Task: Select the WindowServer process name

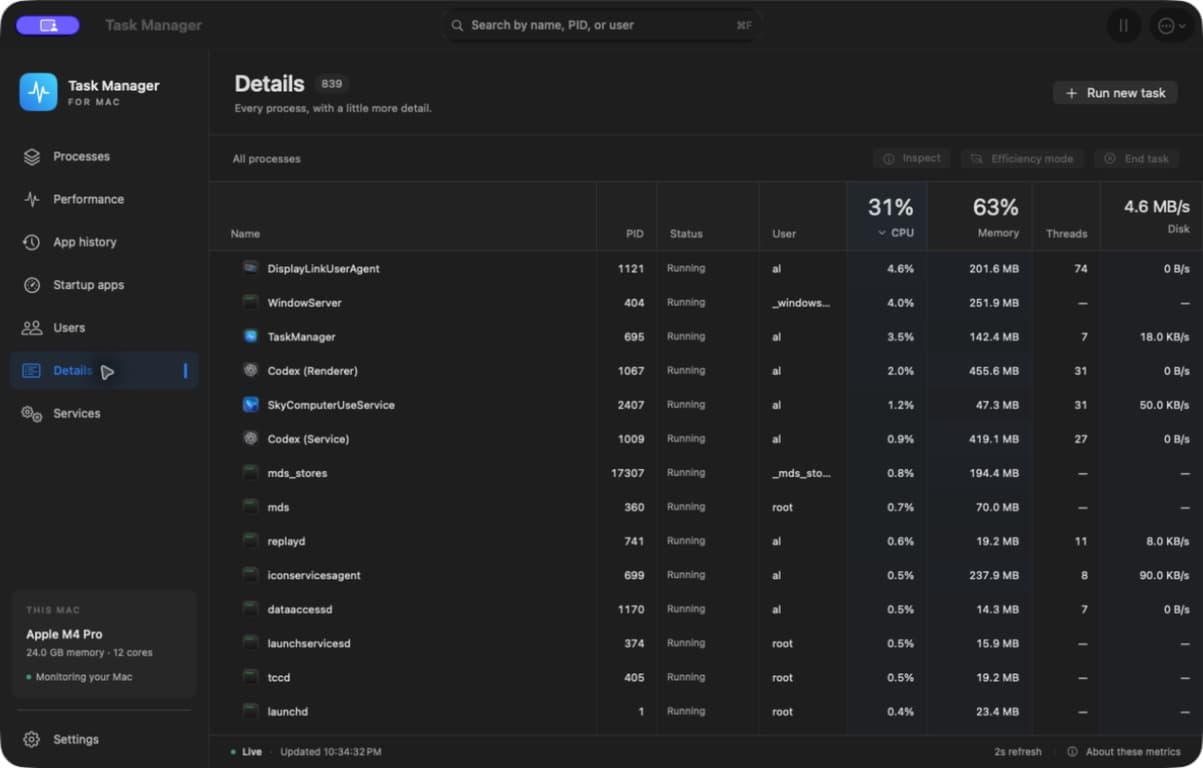Action: click(x=304, y=303)
